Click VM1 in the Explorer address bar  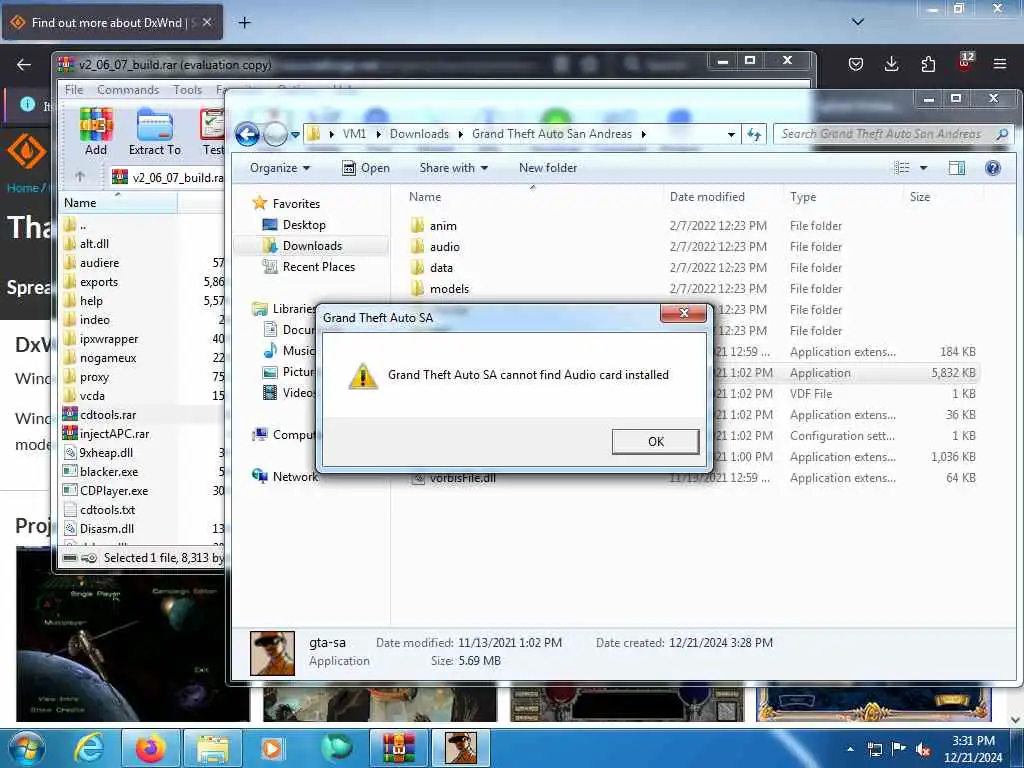(x=354, y=134)
